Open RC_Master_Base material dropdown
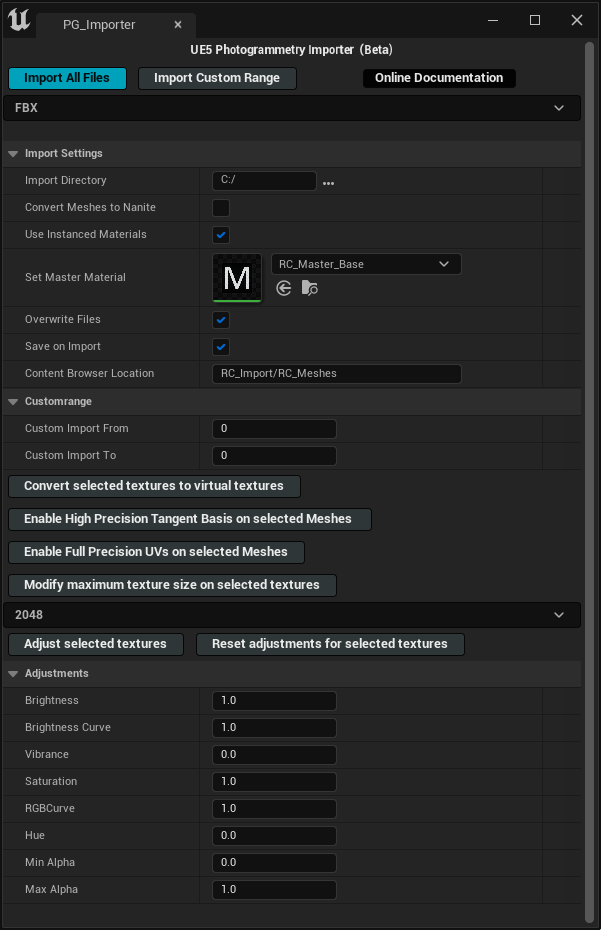601x930 pixels. click(x=366, y=265)
